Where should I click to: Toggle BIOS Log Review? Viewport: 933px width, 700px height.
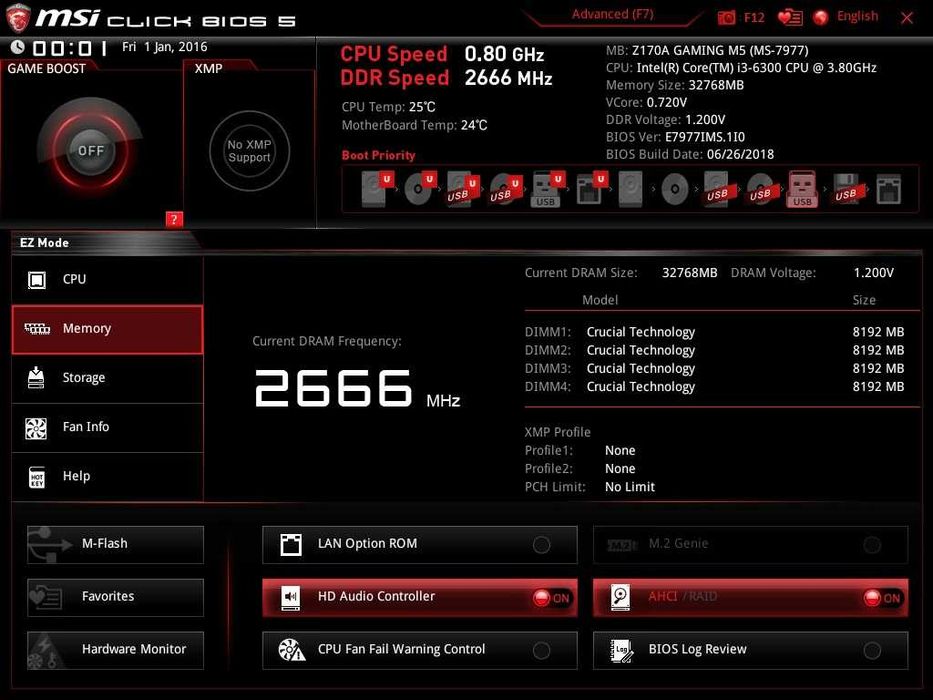pos(750,650)
